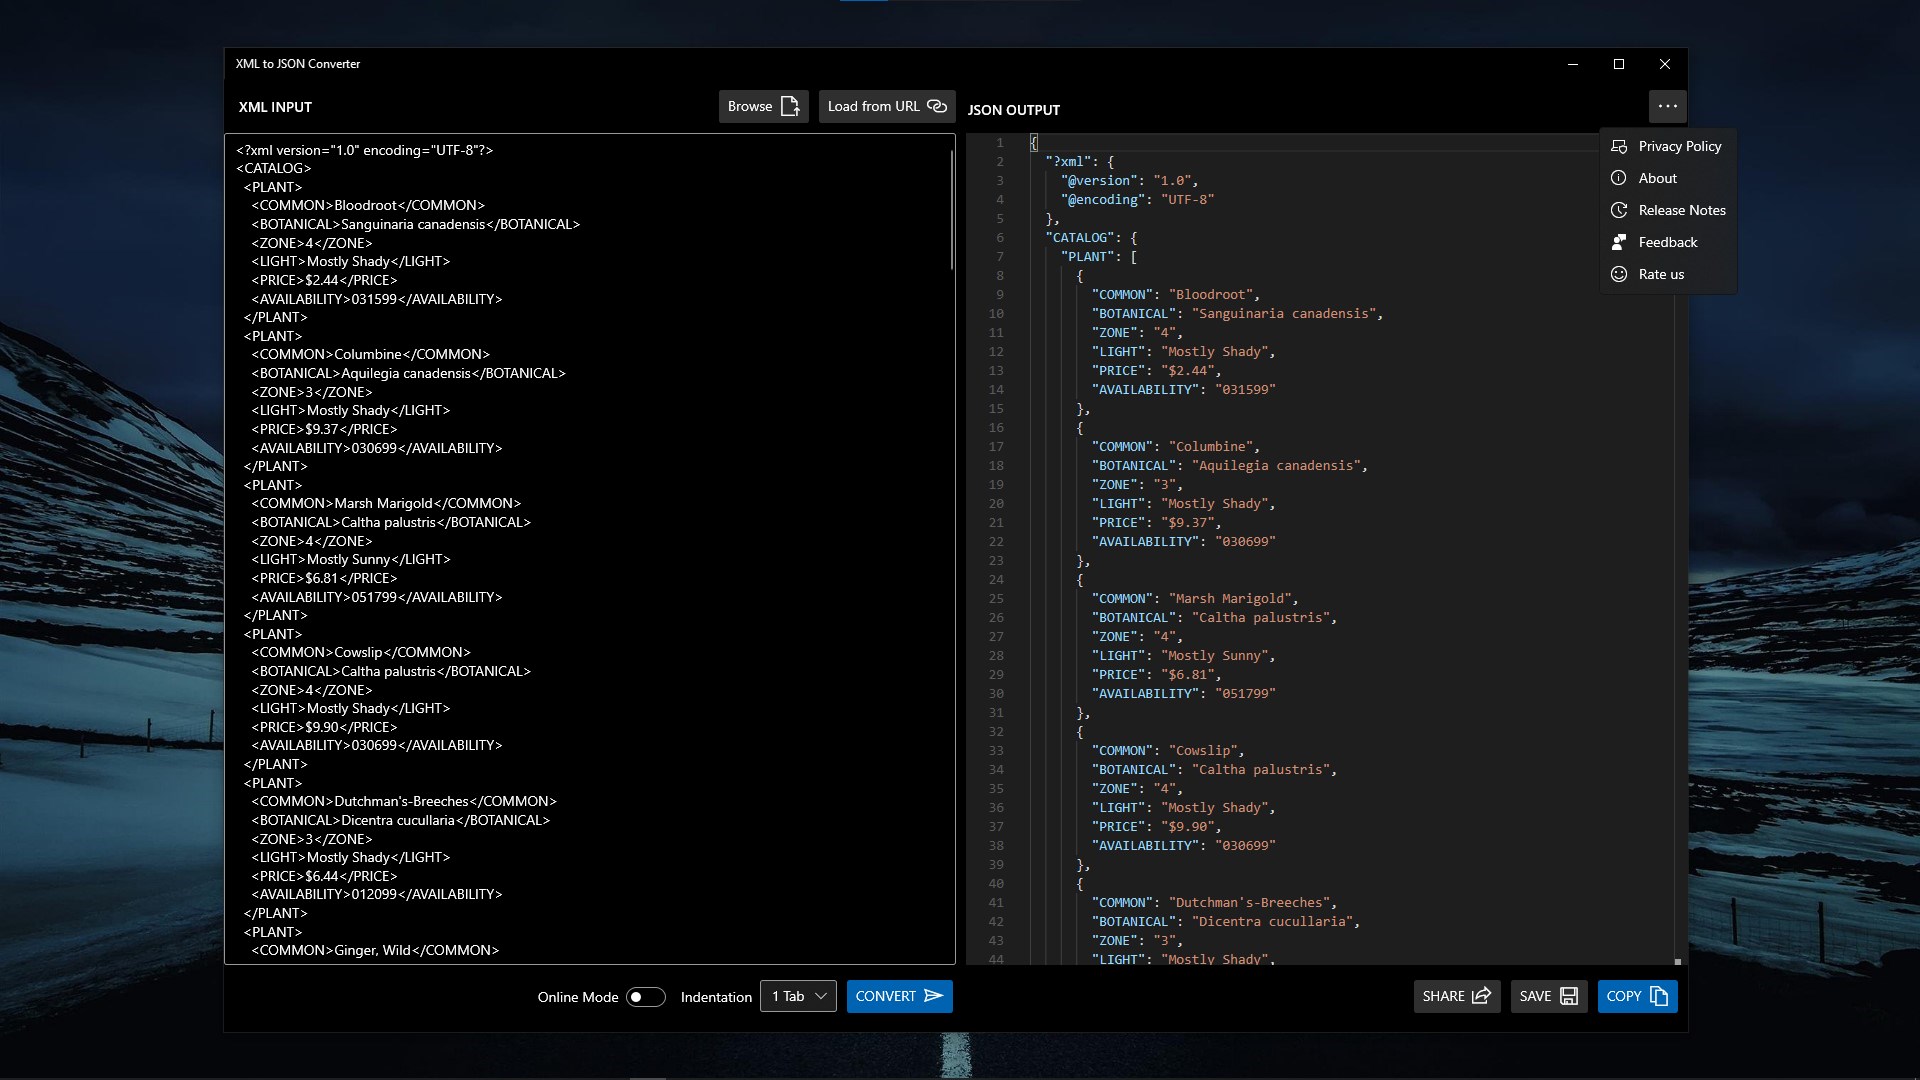Viewport: 1920px width, 1080px height.
Task: Maximize the XML to JSON Converter window
Action: (1618, 64)
